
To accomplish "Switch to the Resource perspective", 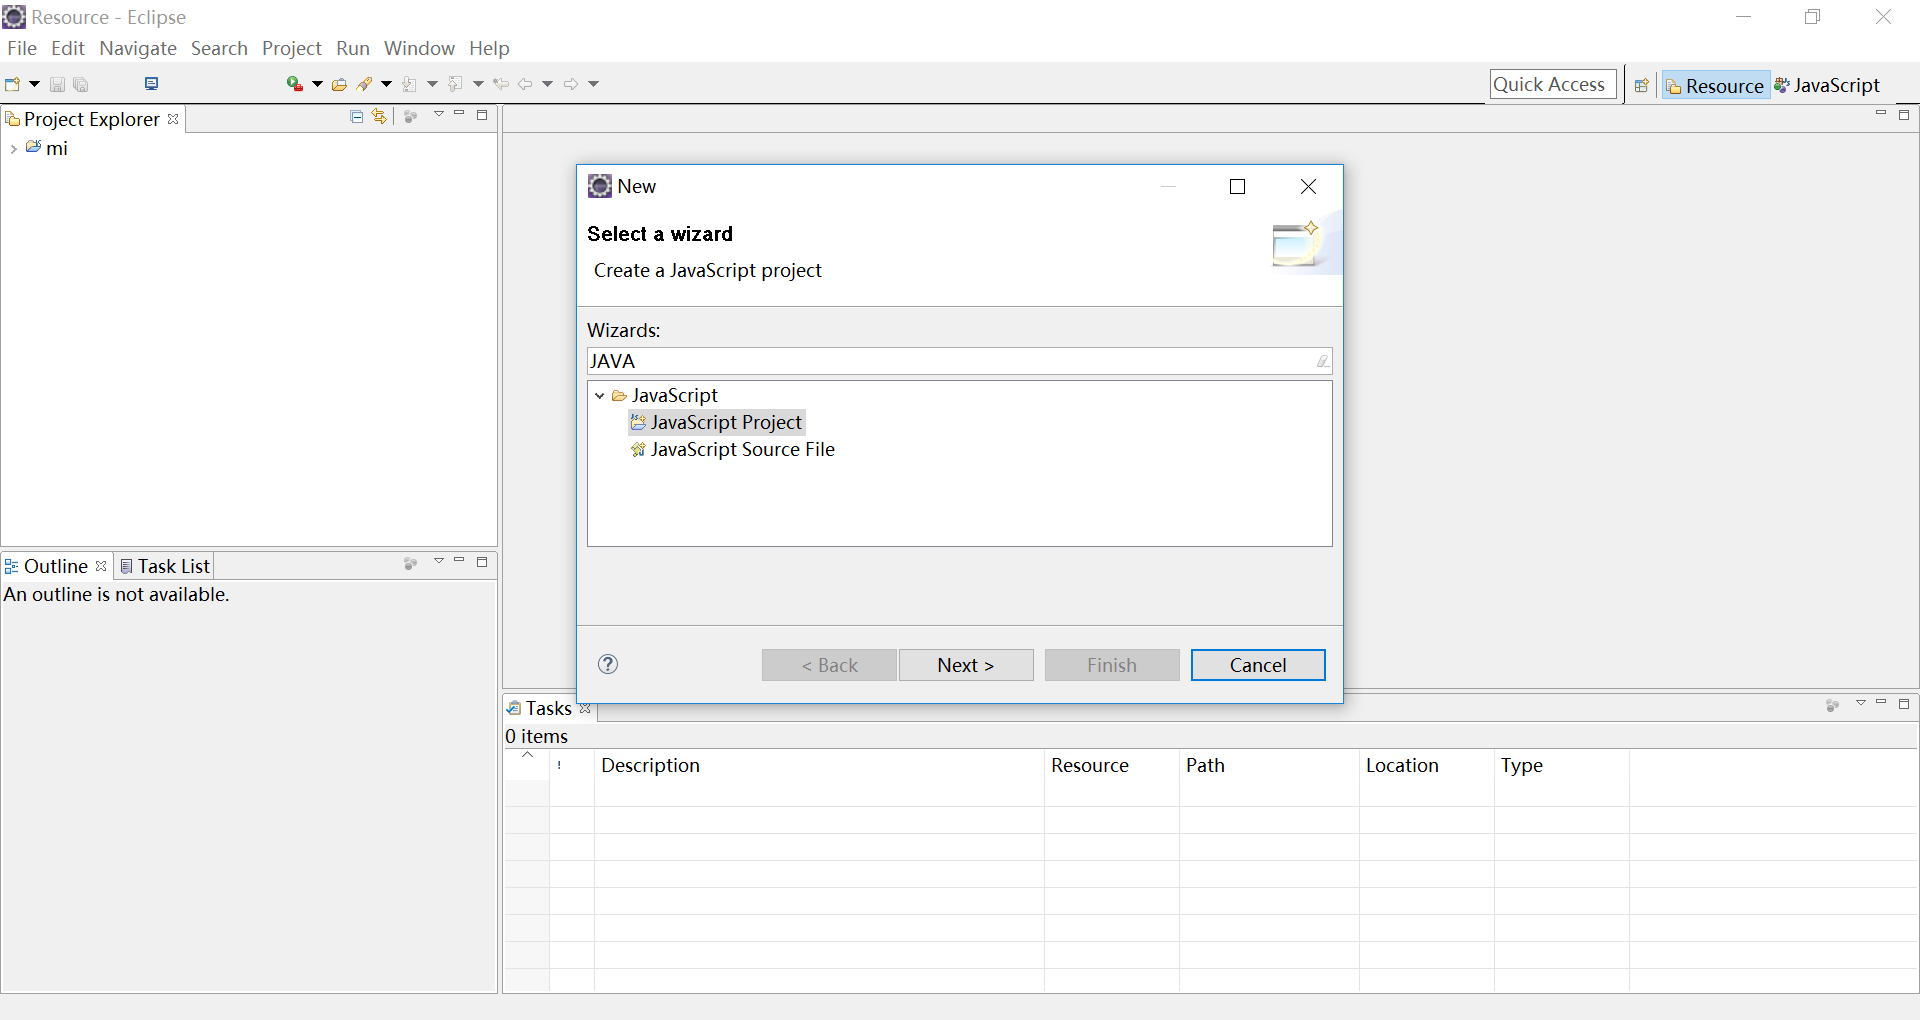I will coord(1715,86).
